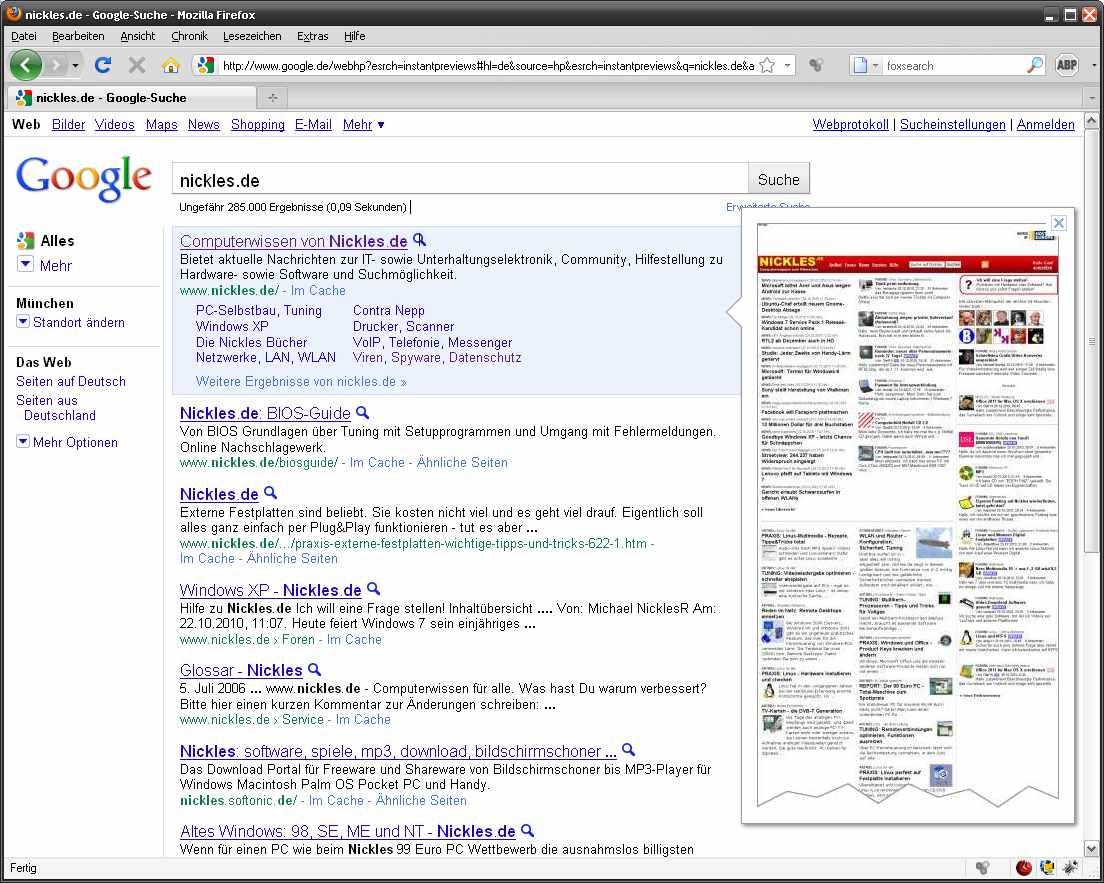1104x883 pixels.
Task: Click the magnifier in the foxsearch box
Action: (1035, 65)
